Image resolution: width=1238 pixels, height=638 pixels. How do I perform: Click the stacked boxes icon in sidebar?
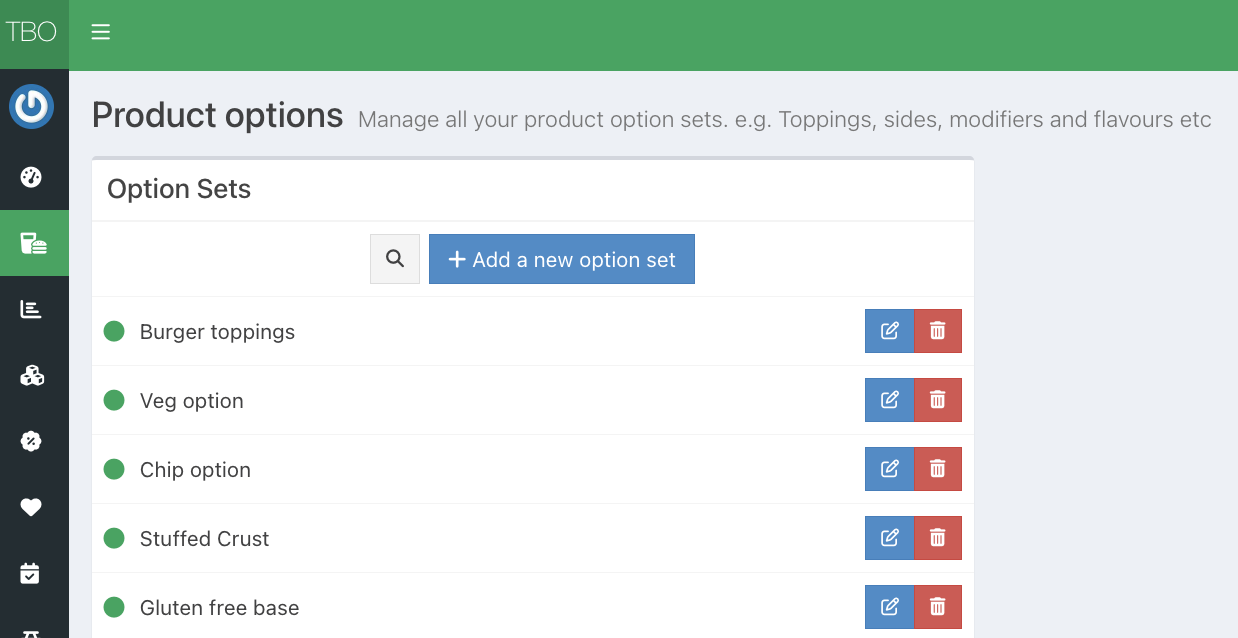pos(32,375)
